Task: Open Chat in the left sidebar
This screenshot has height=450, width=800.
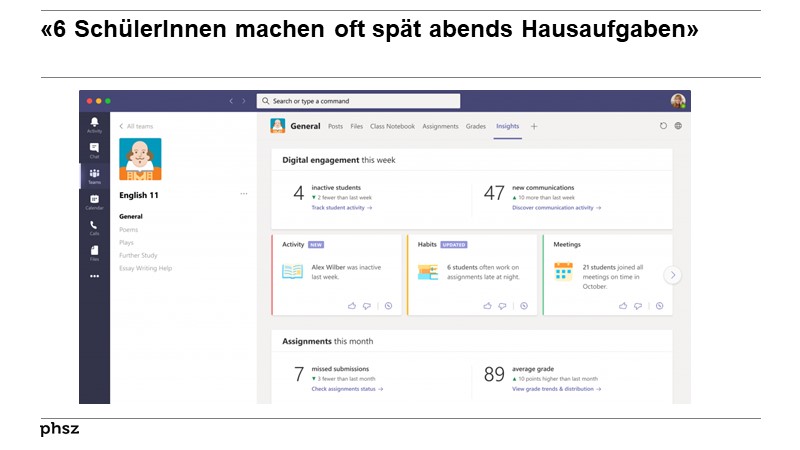Action: [x=94, y=151]
